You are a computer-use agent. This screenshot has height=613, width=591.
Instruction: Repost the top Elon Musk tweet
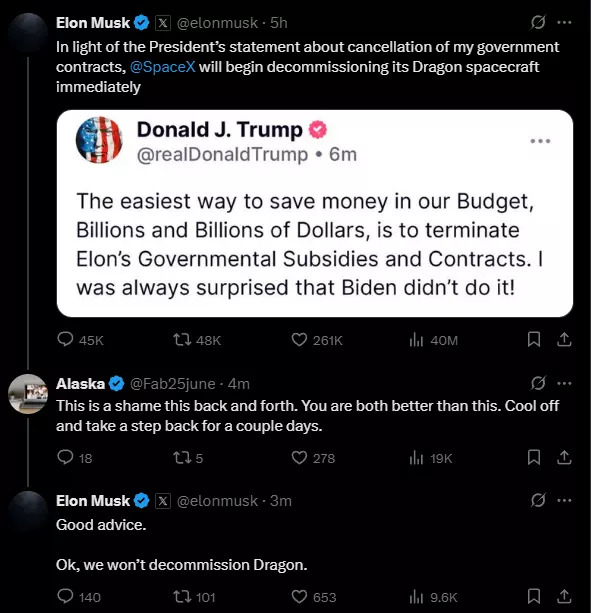[x=197, y=340]
